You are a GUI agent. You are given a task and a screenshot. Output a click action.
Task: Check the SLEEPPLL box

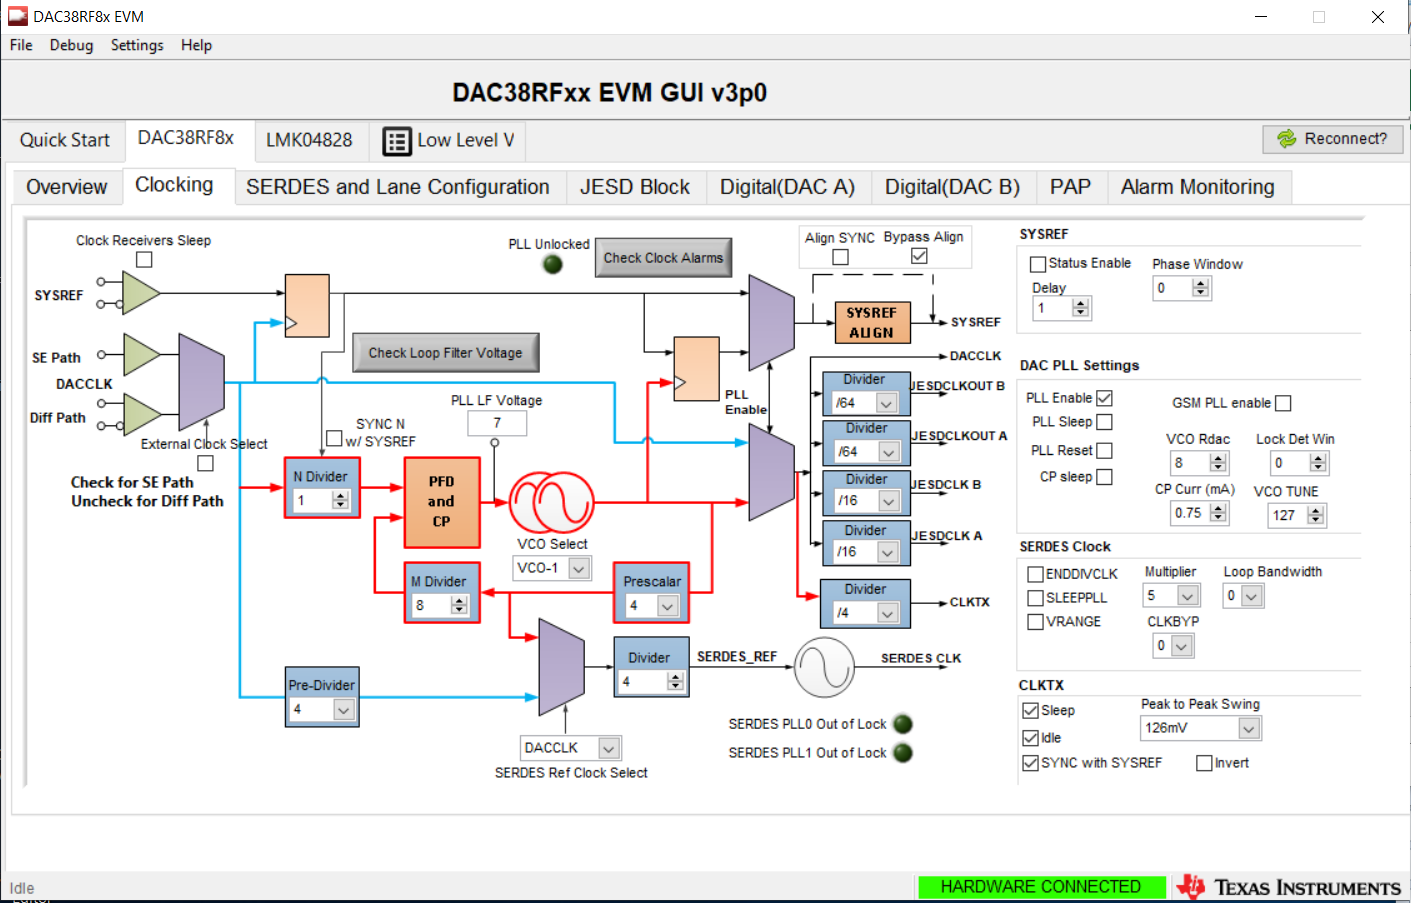[x=1036, y=598]
